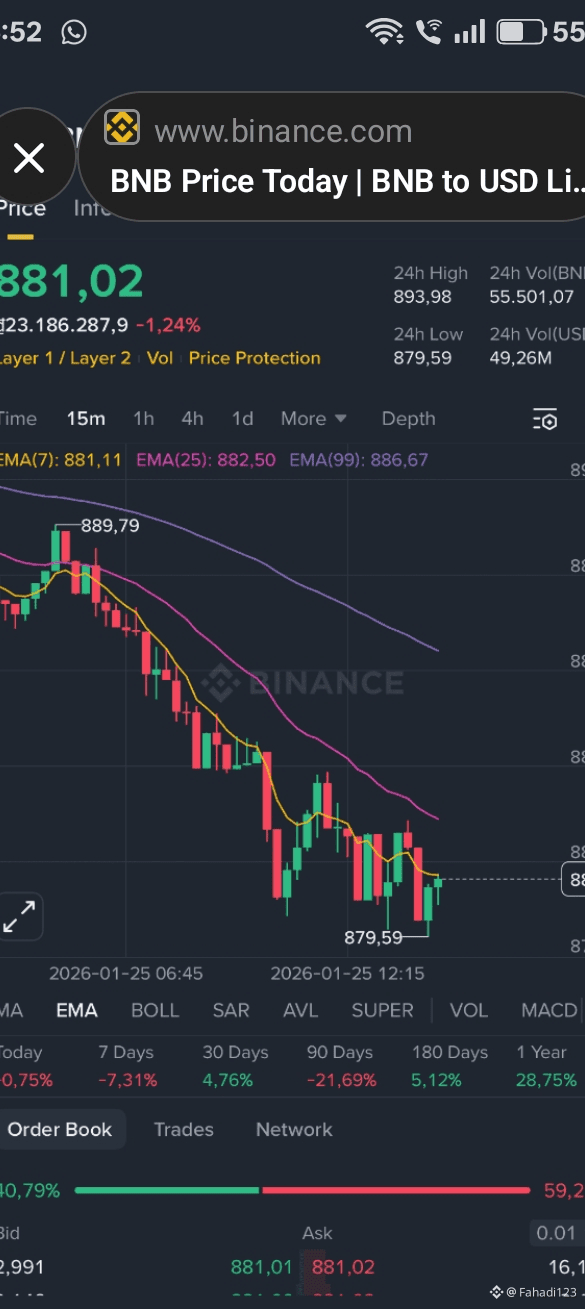
Task: Tap the Binance logo icon in address bar
Action: pos(123,129)
